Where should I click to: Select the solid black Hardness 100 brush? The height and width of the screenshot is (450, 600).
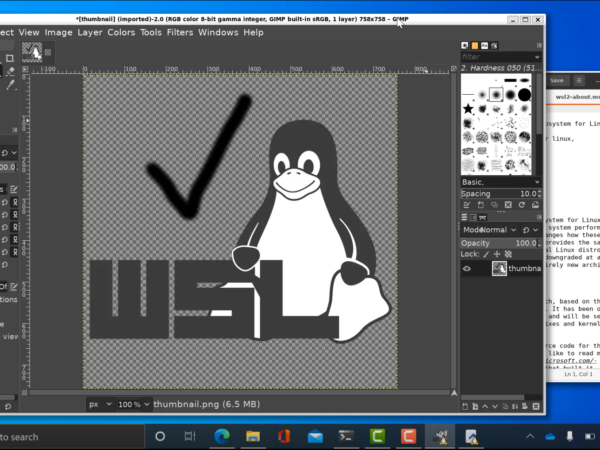(524, 95)
